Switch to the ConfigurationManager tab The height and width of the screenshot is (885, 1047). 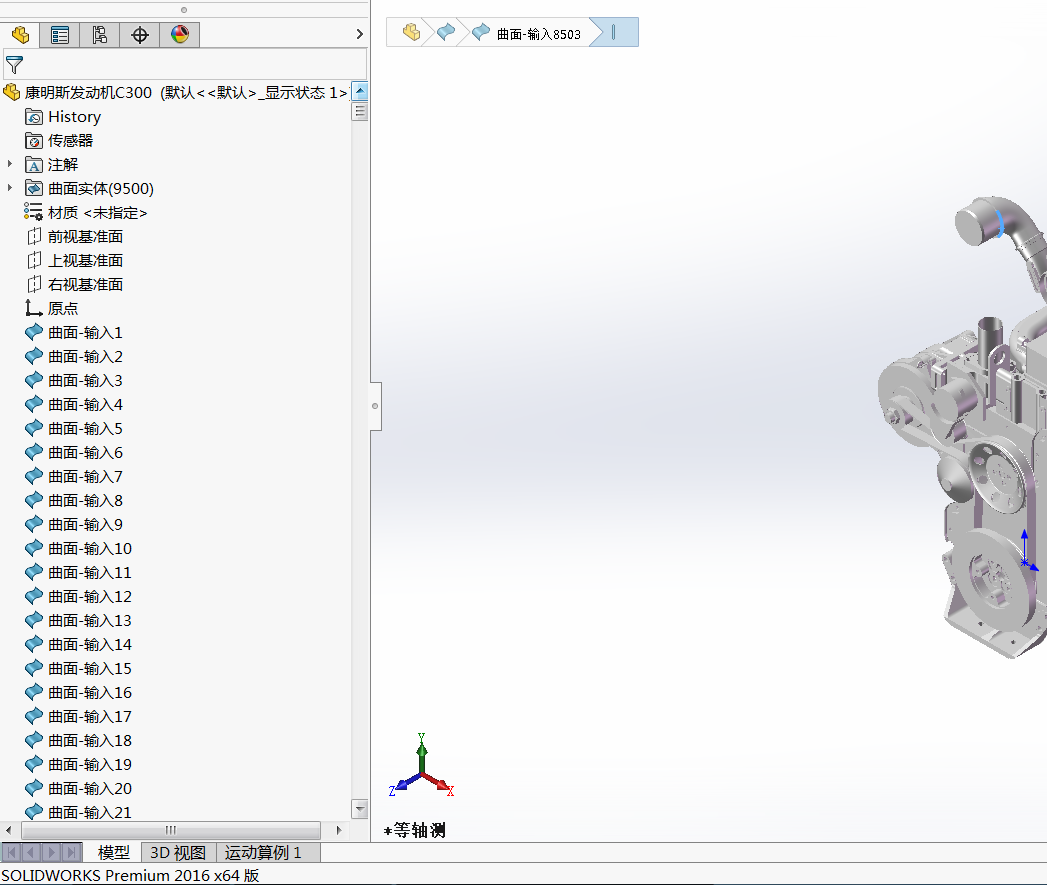pos(99,35)
